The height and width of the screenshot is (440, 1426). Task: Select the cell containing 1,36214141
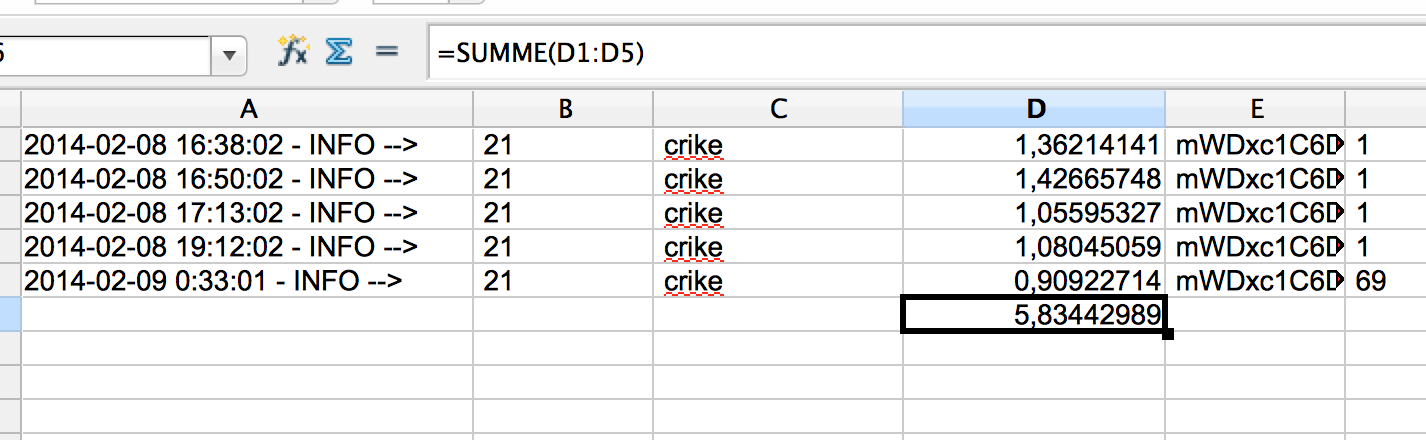[x=1034, y=145]
